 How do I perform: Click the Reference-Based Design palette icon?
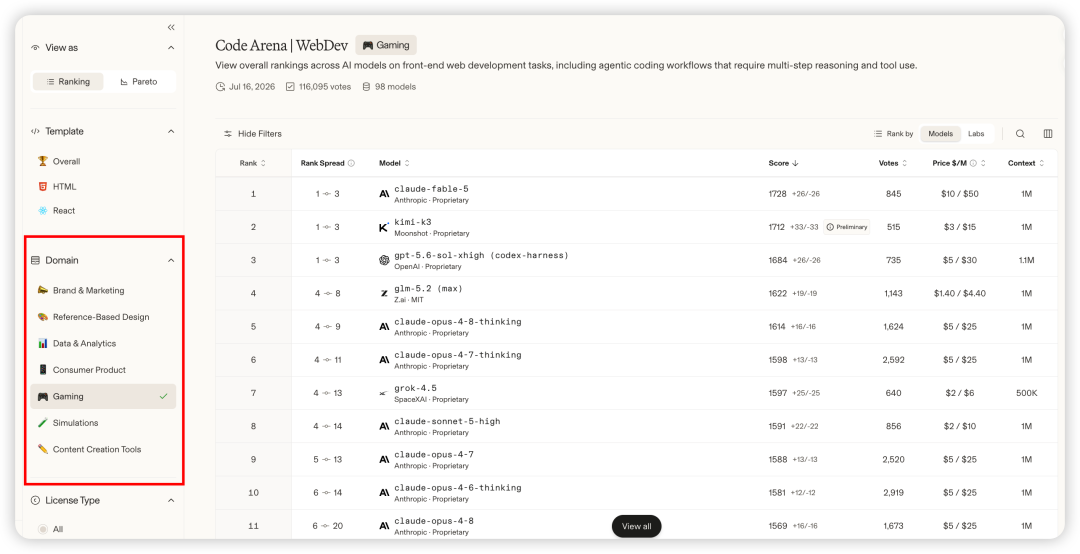tap(43, 317)
